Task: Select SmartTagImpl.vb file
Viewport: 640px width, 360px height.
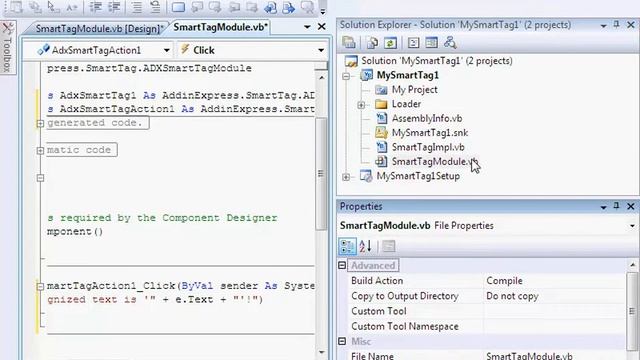Action: tap(428, 147)
